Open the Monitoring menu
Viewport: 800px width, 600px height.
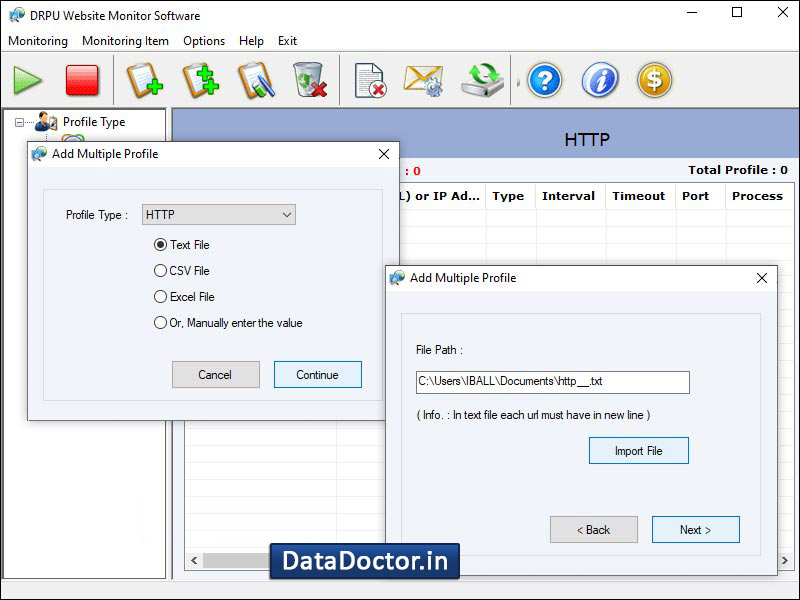37,41
